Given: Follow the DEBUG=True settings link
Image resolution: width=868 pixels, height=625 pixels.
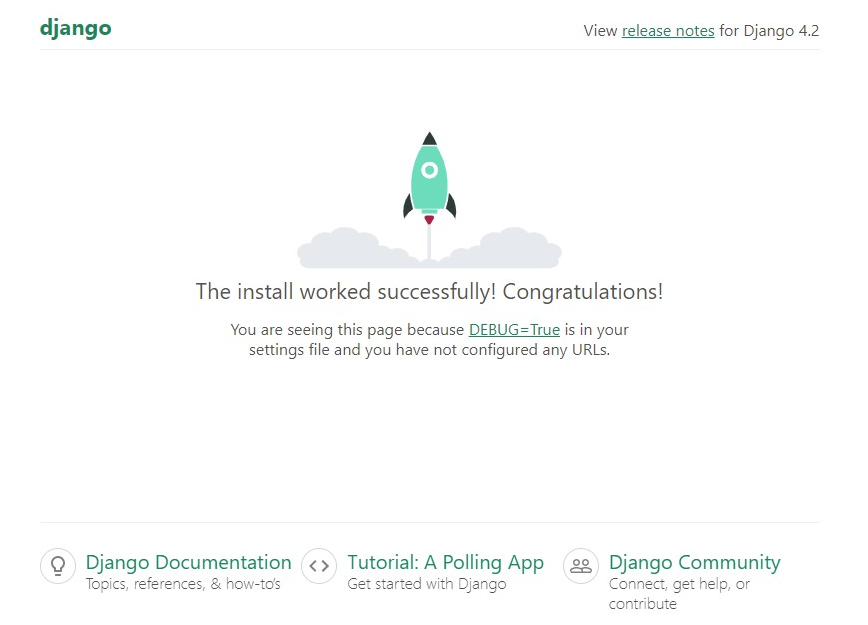Looking at the screenshot, I should tap(514, 330).
